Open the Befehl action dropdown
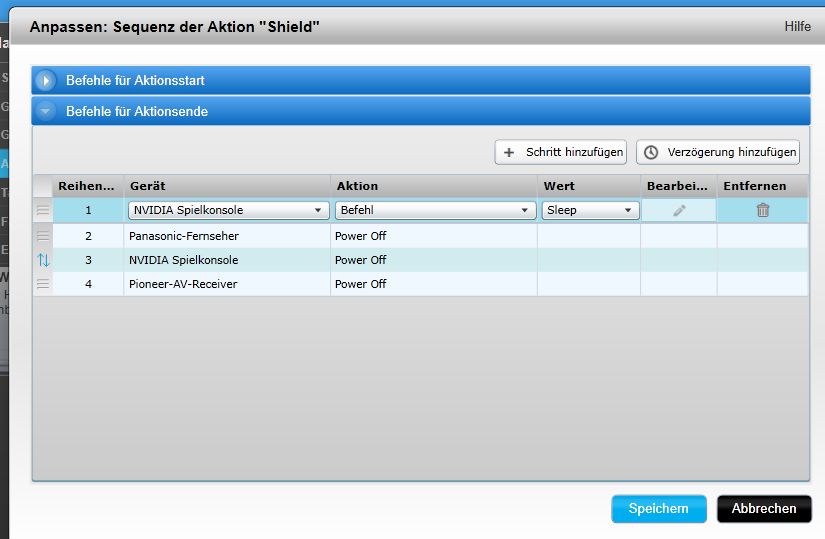825x539 pixels. coord(434,211)
